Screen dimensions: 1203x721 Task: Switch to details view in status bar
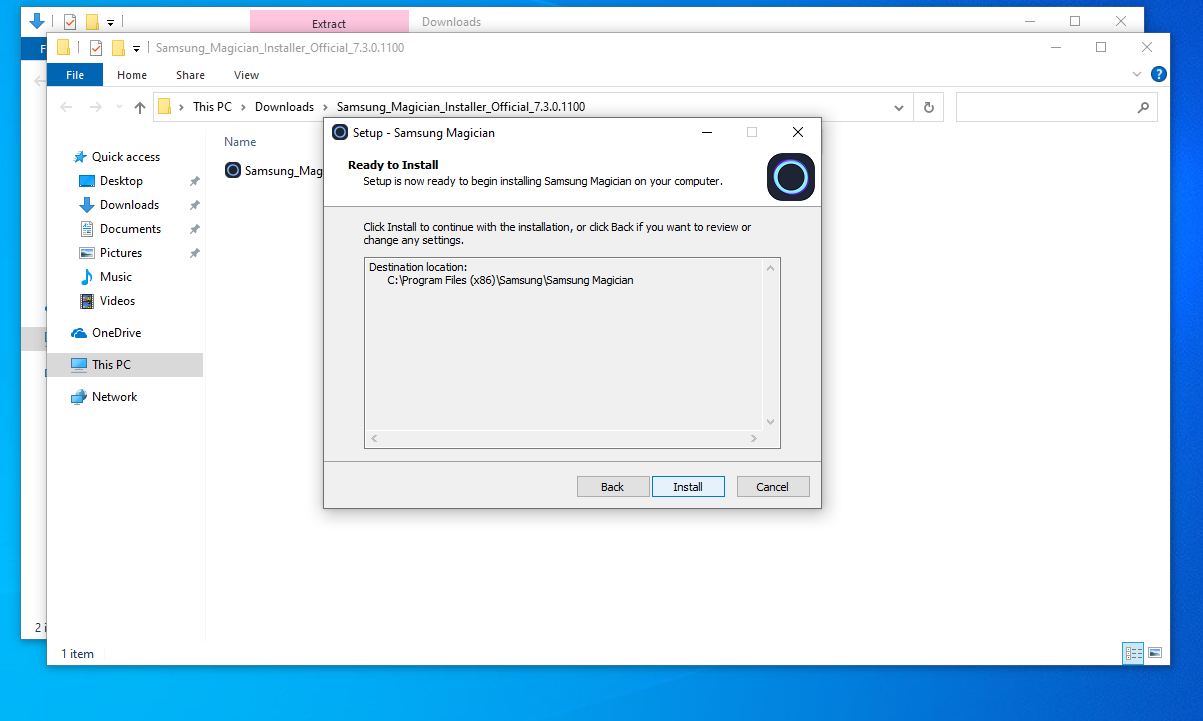(1133, 653)
